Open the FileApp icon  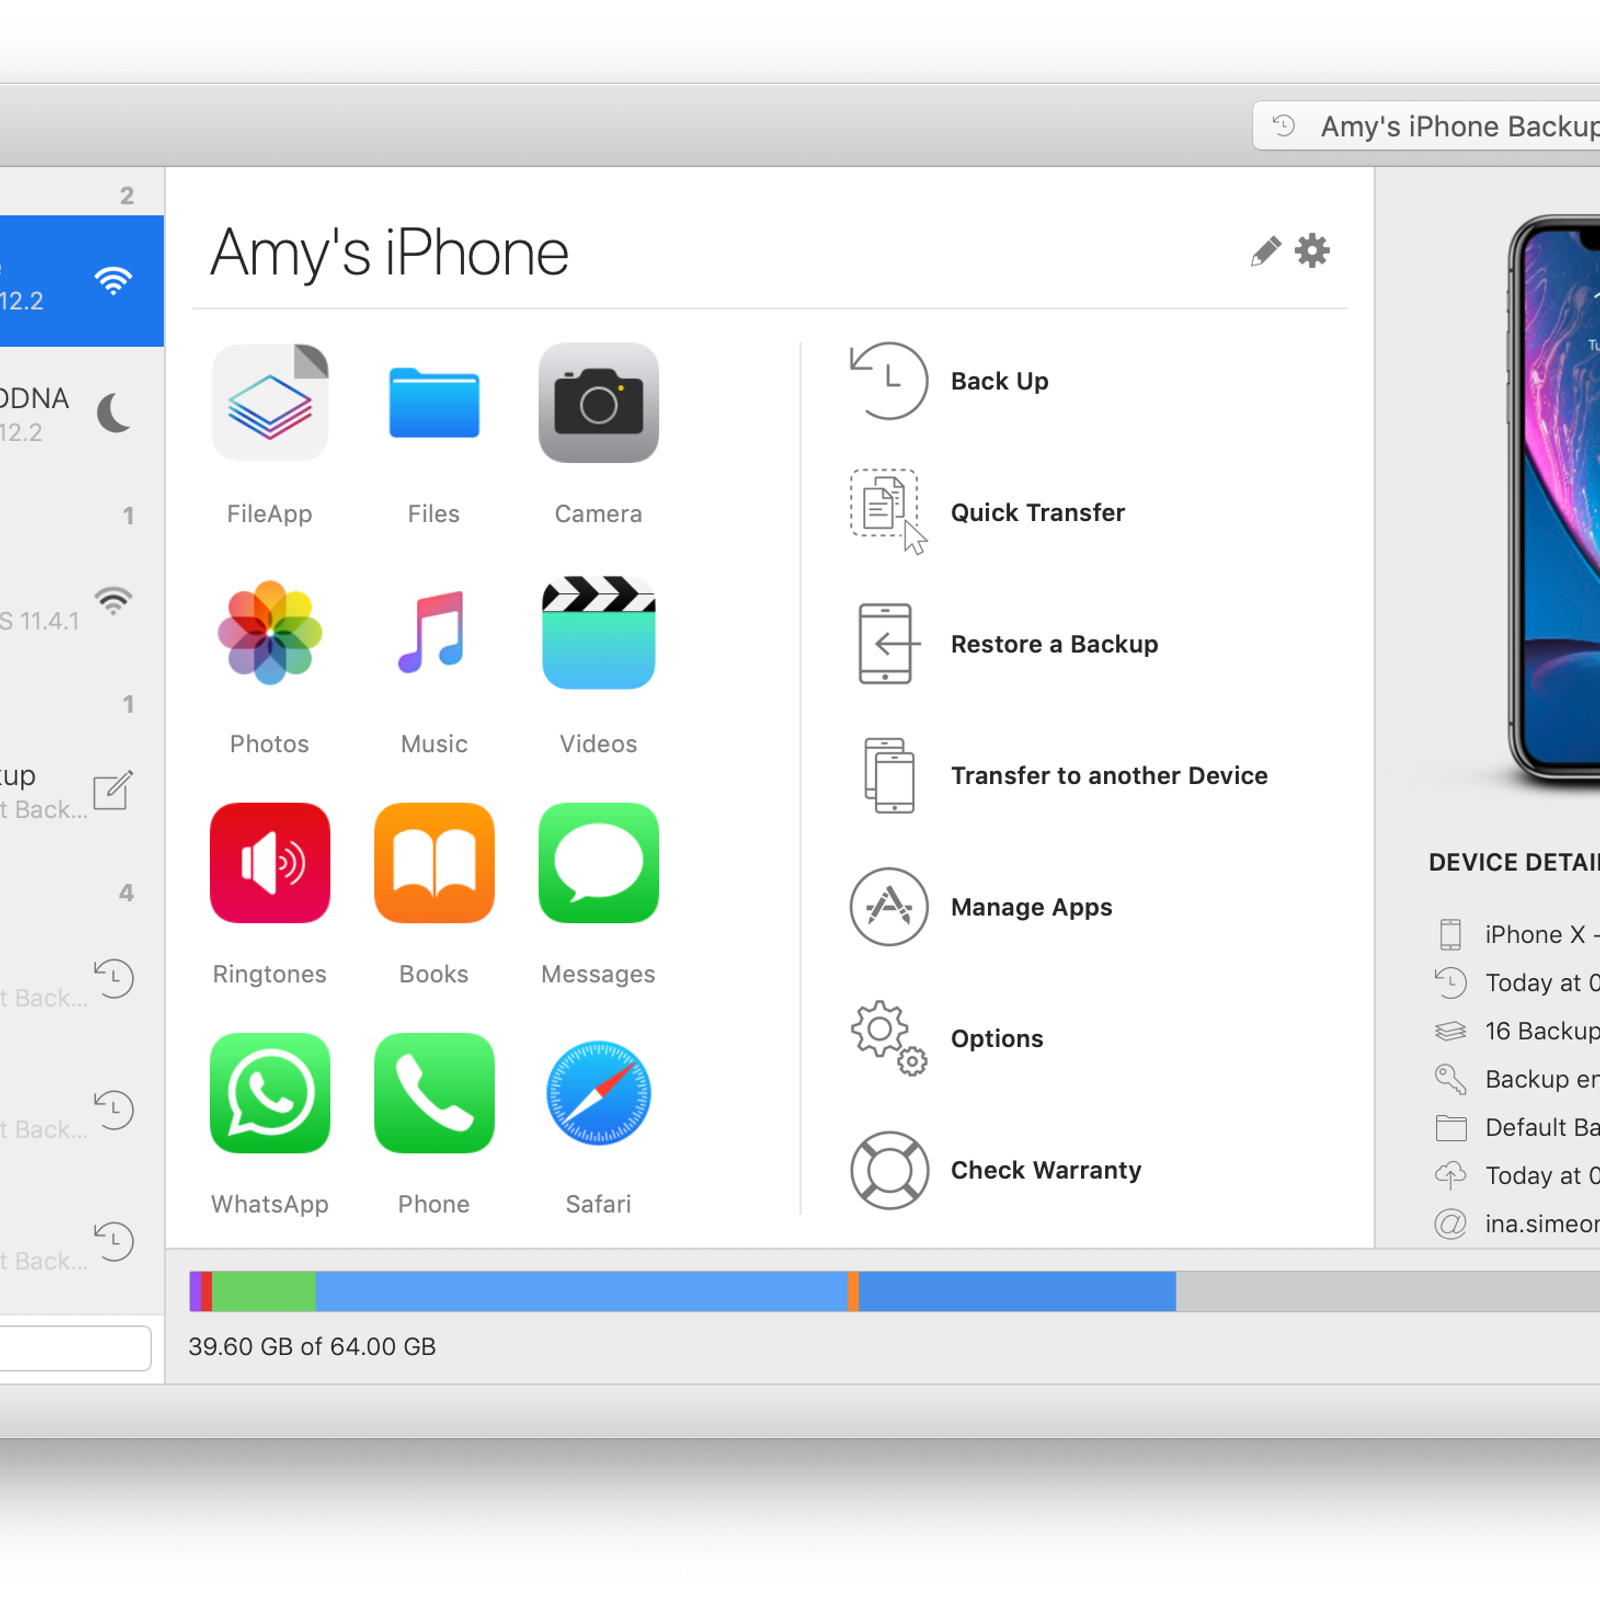tap(270, 402)
